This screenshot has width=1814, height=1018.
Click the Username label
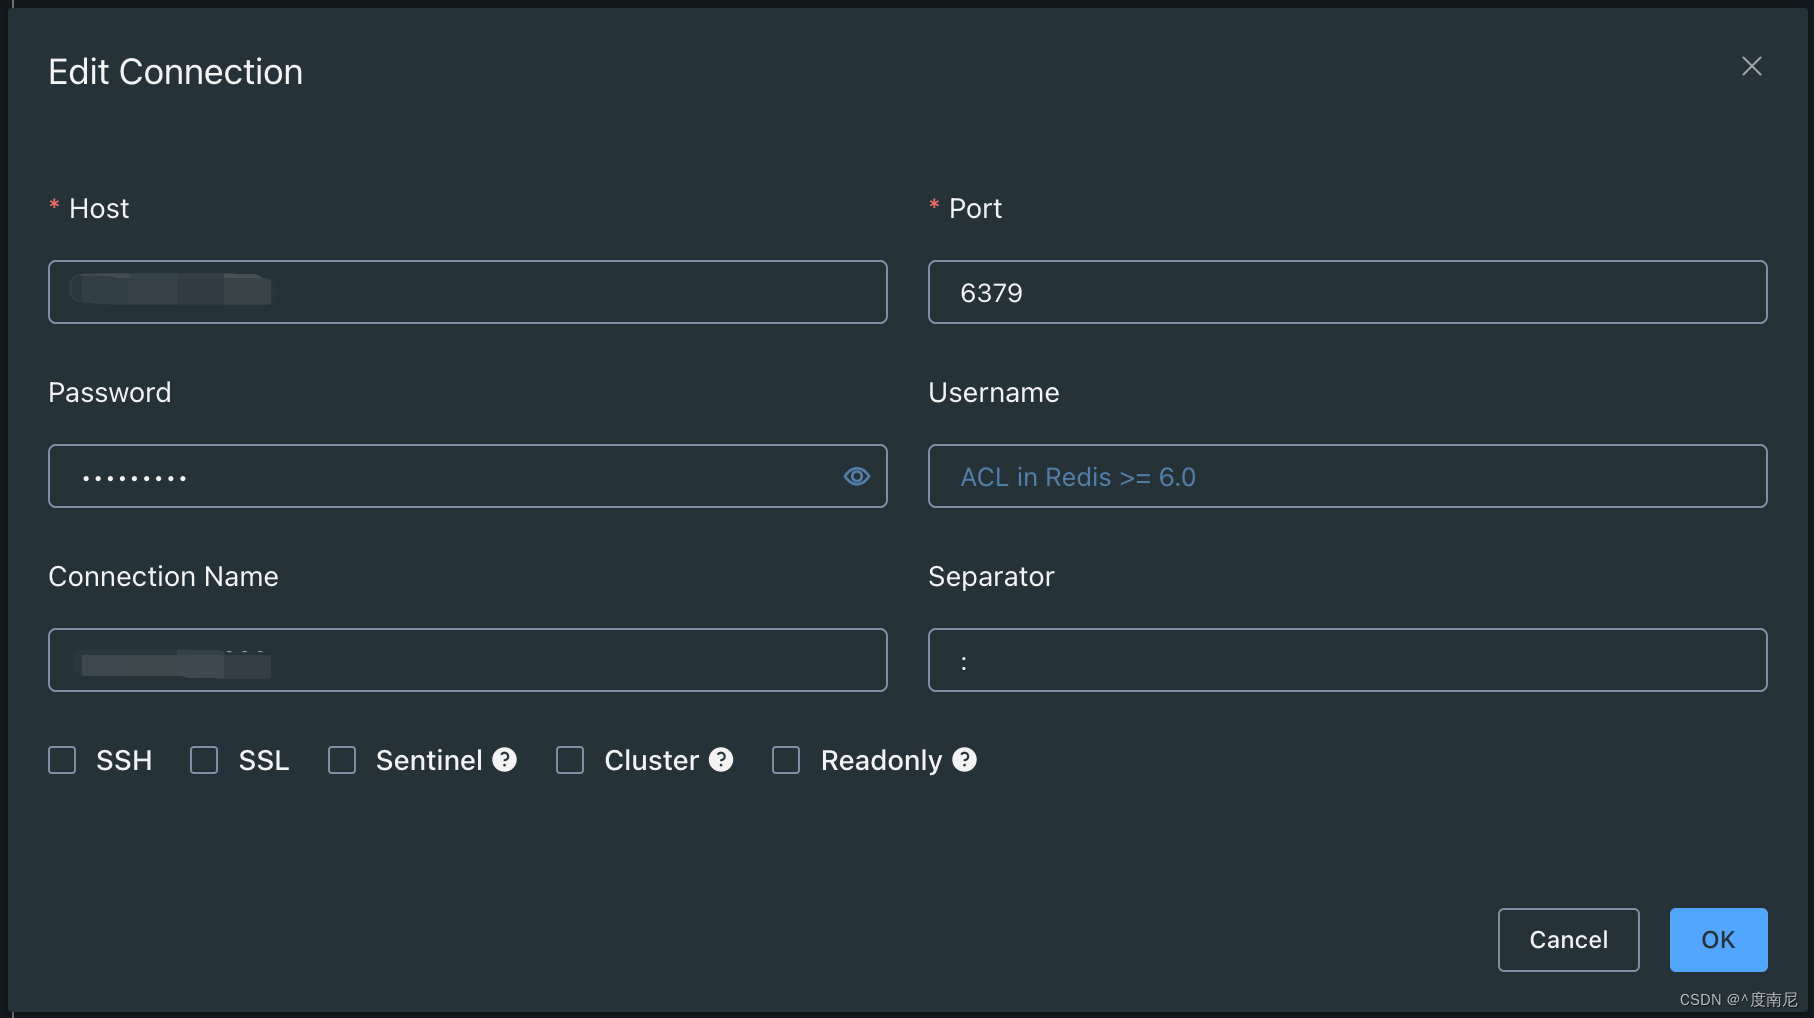point(993,392)
